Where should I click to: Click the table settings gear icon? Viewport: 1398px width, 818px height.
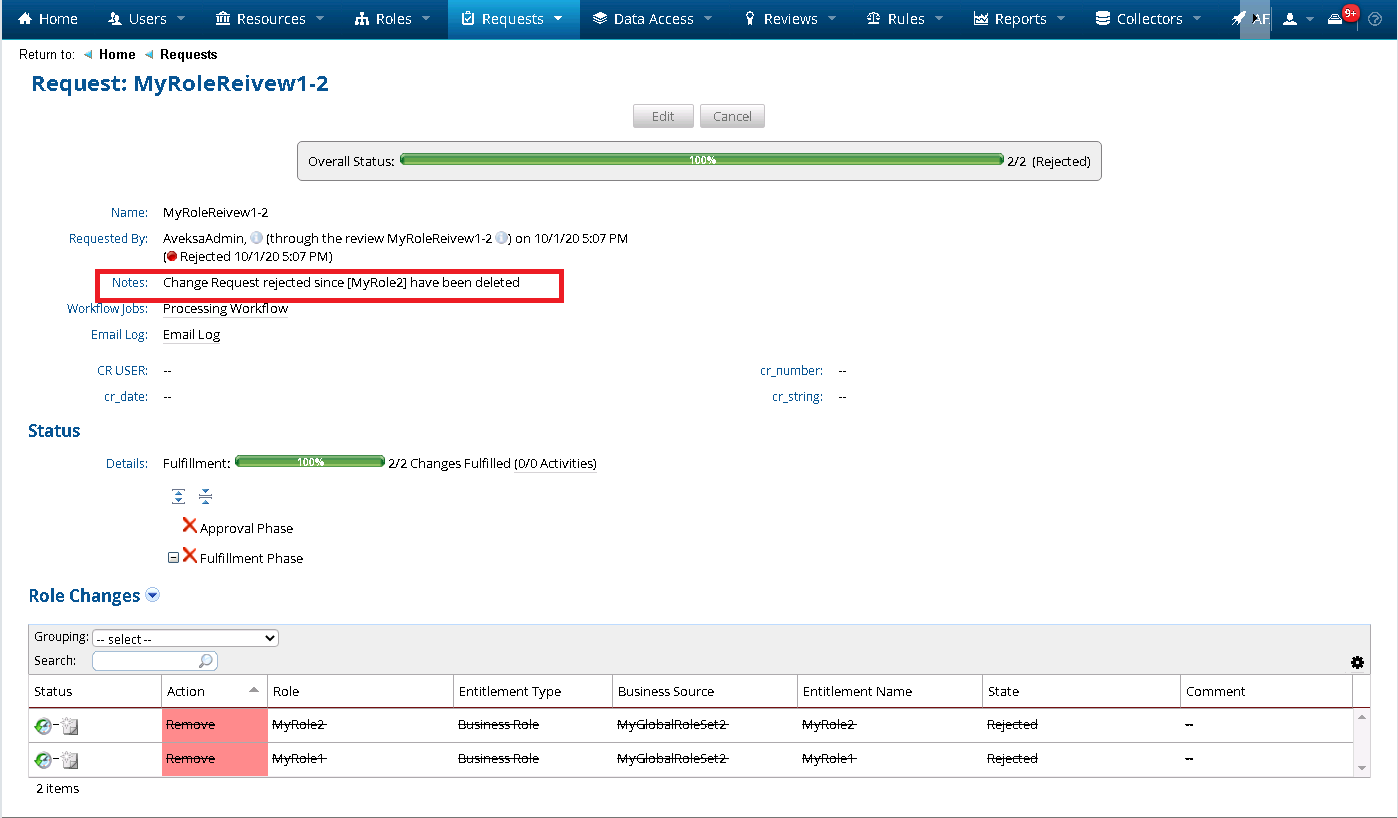click(x=1357, y=662)
